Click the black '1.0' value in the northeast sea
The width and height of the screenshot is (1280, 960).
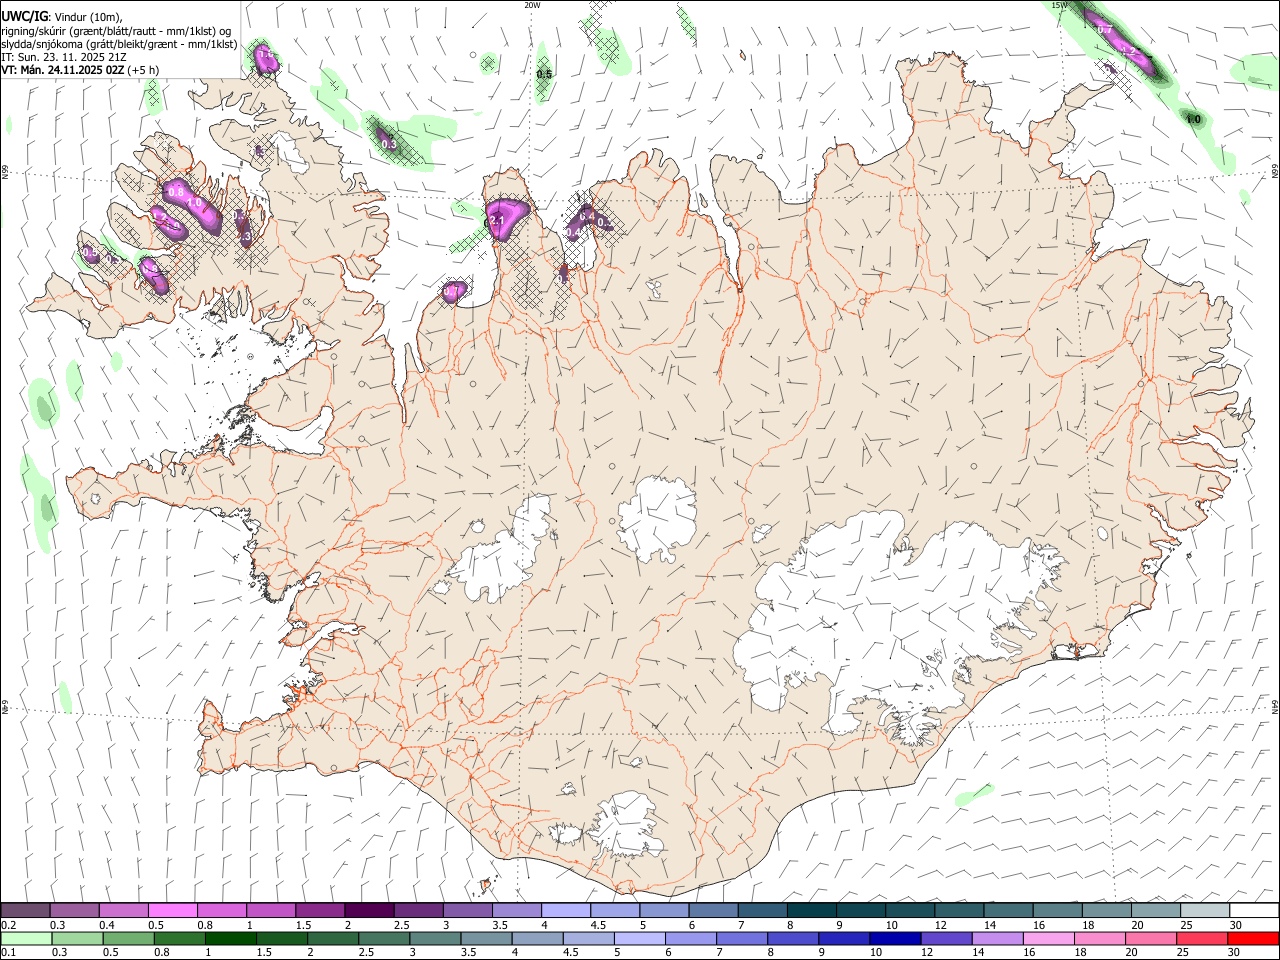tap(1193, 119)
